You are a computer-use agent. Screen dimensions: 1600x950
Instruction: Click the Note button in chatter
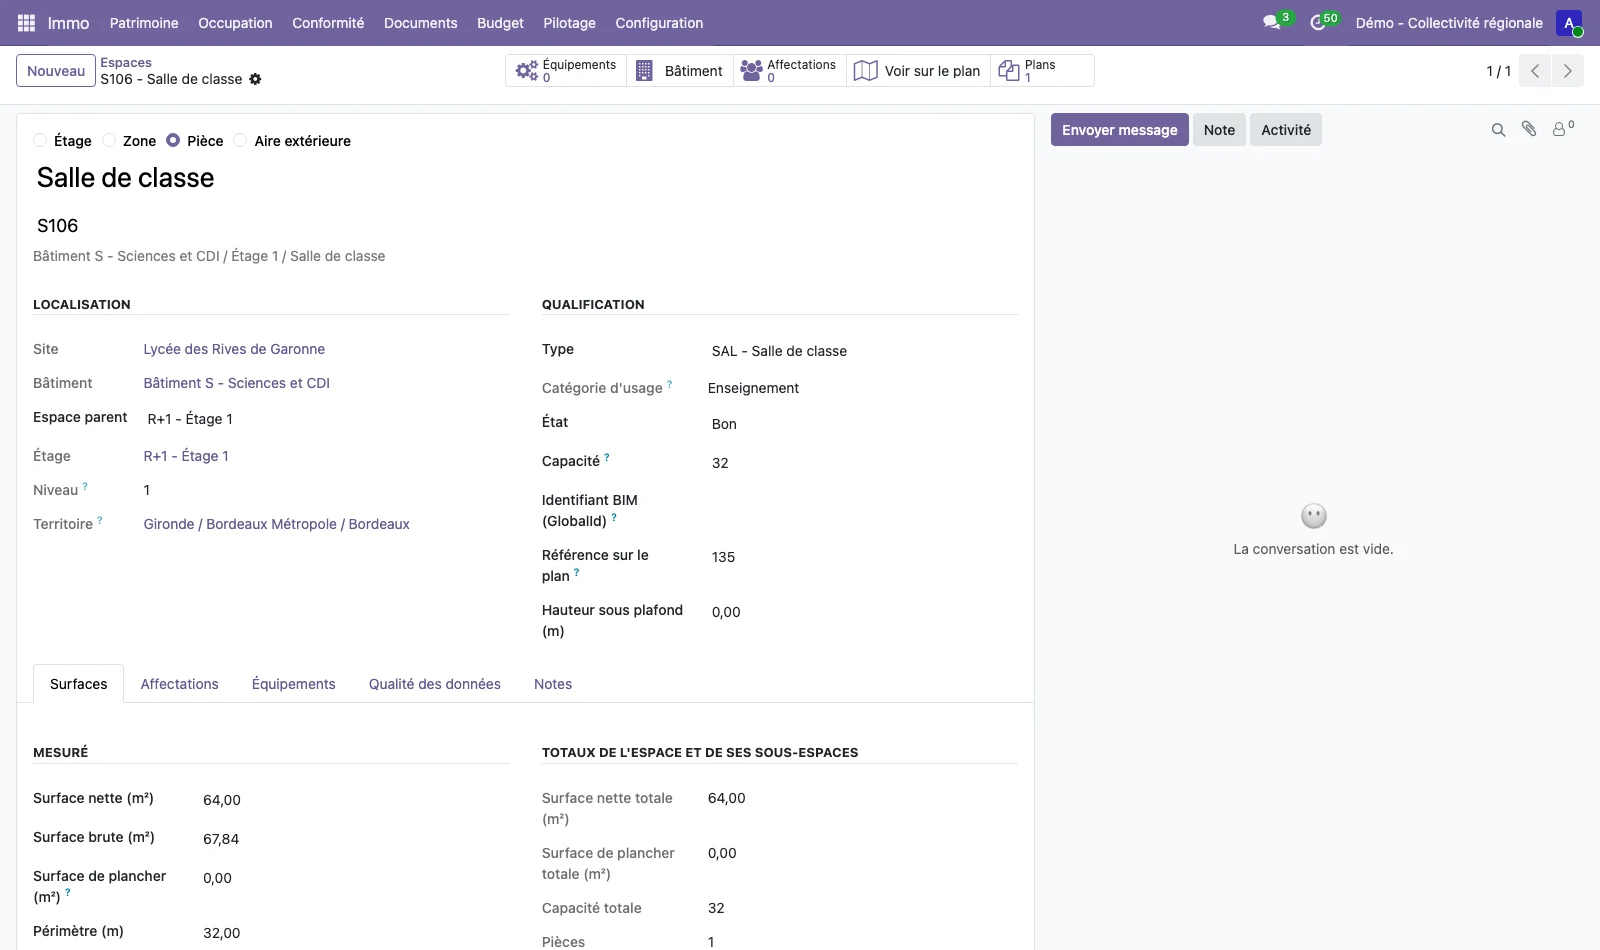(1219, 130)
